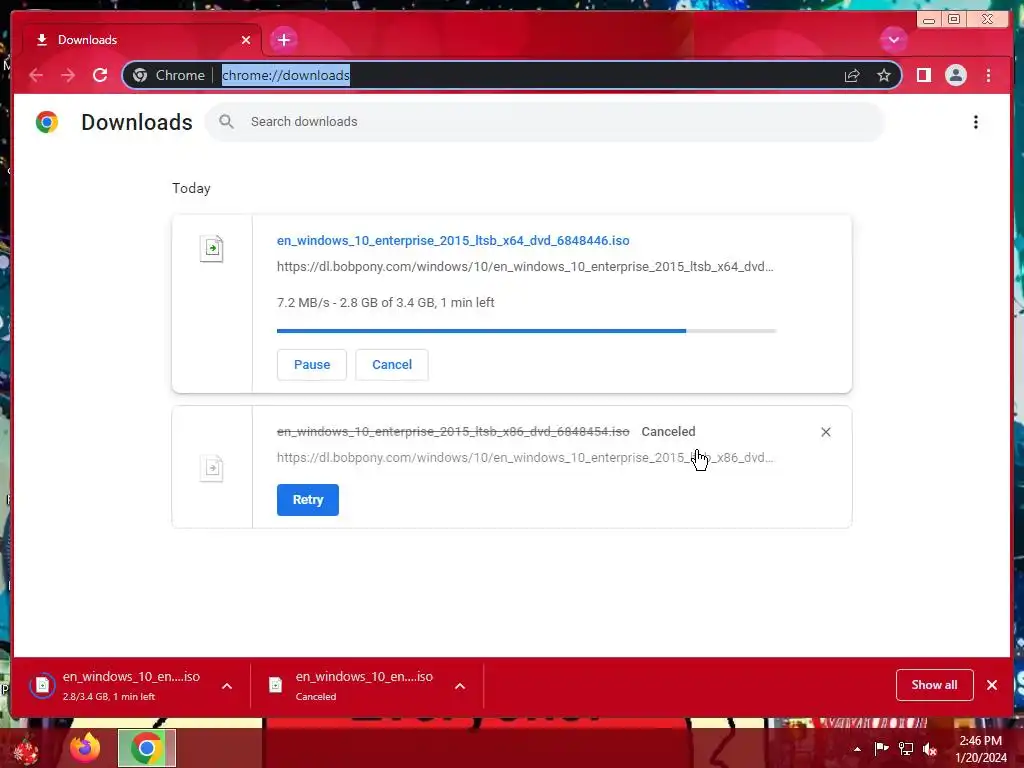
Task: Open the clock showing 2:46 PM
Action: [981, 749]
